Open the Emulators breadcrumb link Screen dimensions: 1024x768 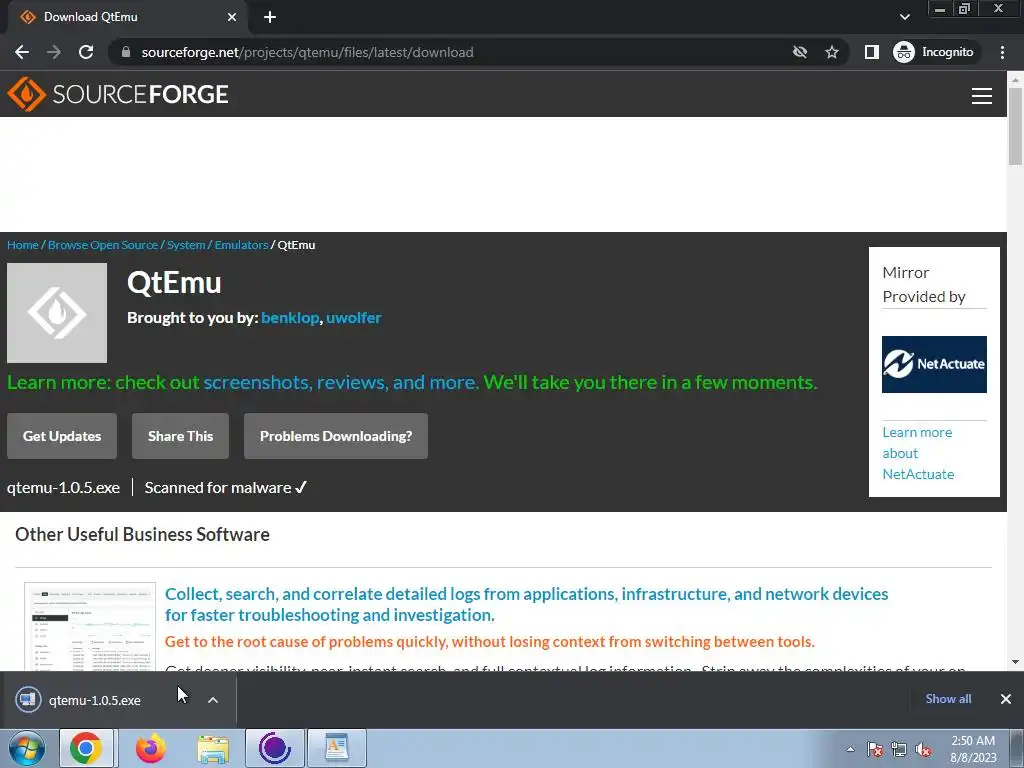coord(241,245)
